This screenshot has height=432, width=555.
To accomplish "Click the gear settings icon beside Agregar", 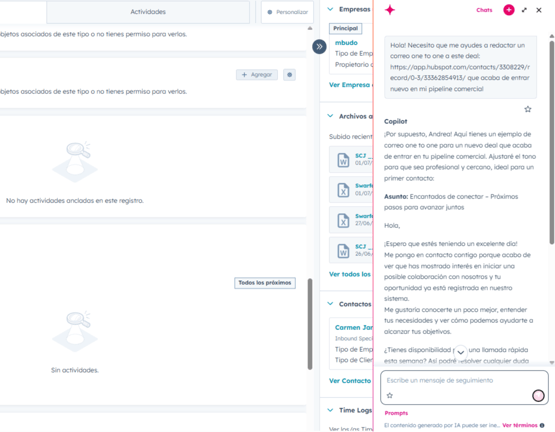I will coord(290,75).
